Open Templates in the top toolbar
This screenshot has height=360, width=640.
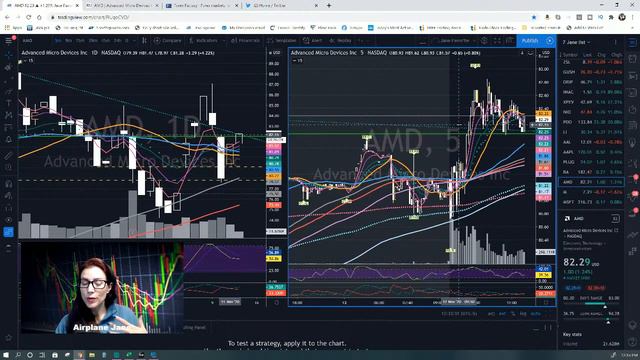(282, 40)
